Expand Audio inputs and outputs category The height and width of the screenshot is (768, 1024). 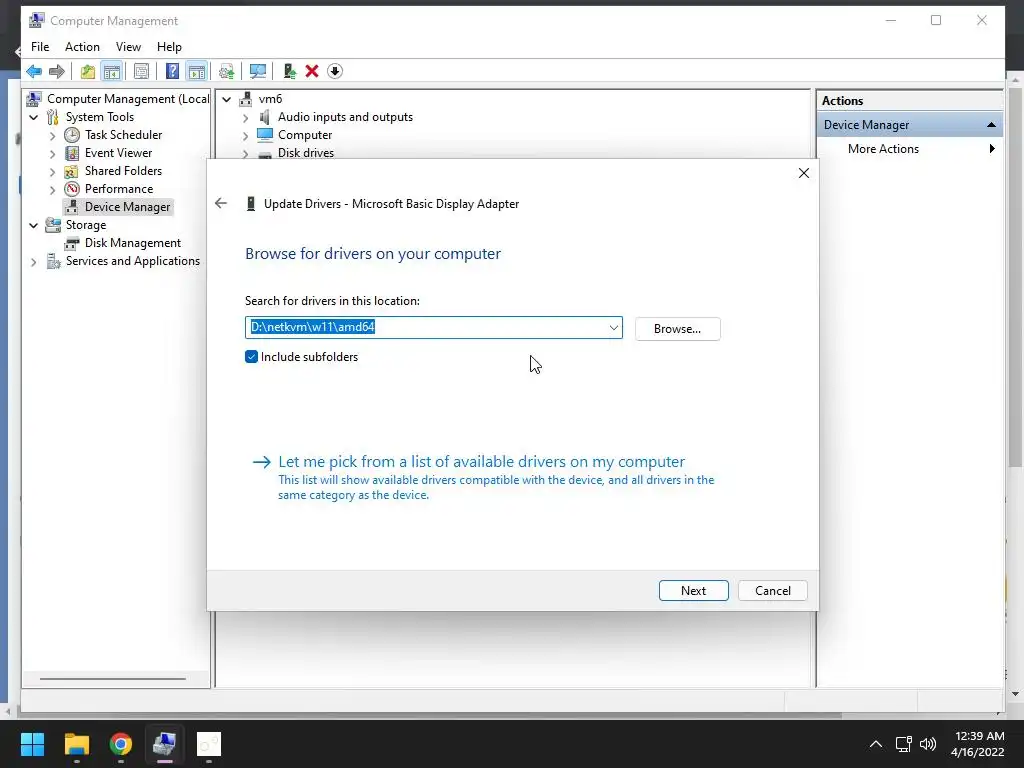(246, 118)
